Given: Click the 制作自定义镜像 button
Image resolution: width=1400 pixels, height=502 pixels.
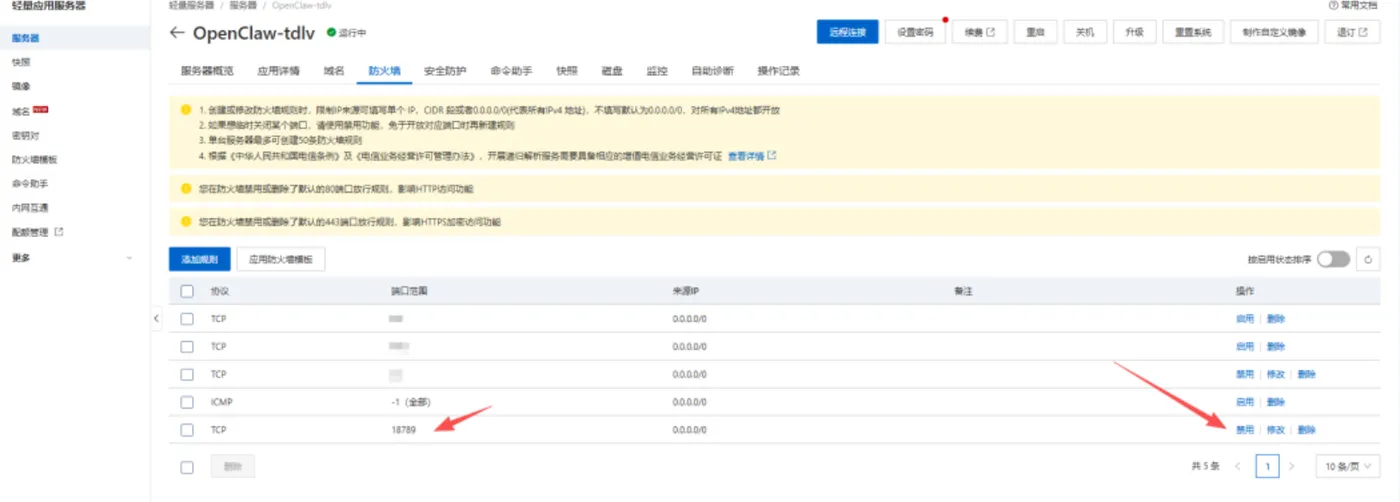Looking at the screenshot, I should pos(1274,32).
